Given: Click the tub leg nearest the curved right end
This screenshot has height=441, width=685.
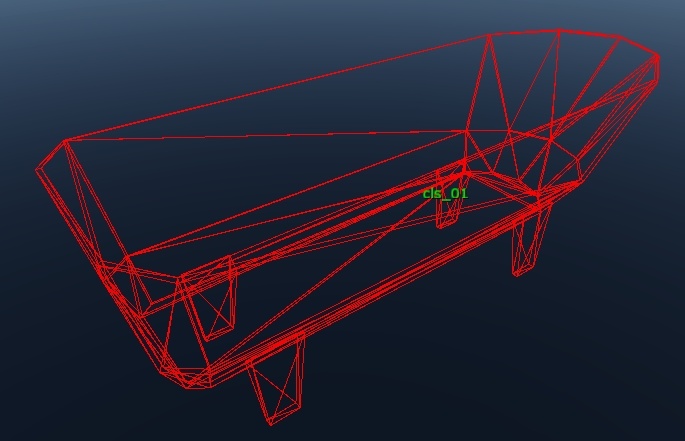Looking at the screenshot, I should [x=530, y=240].
